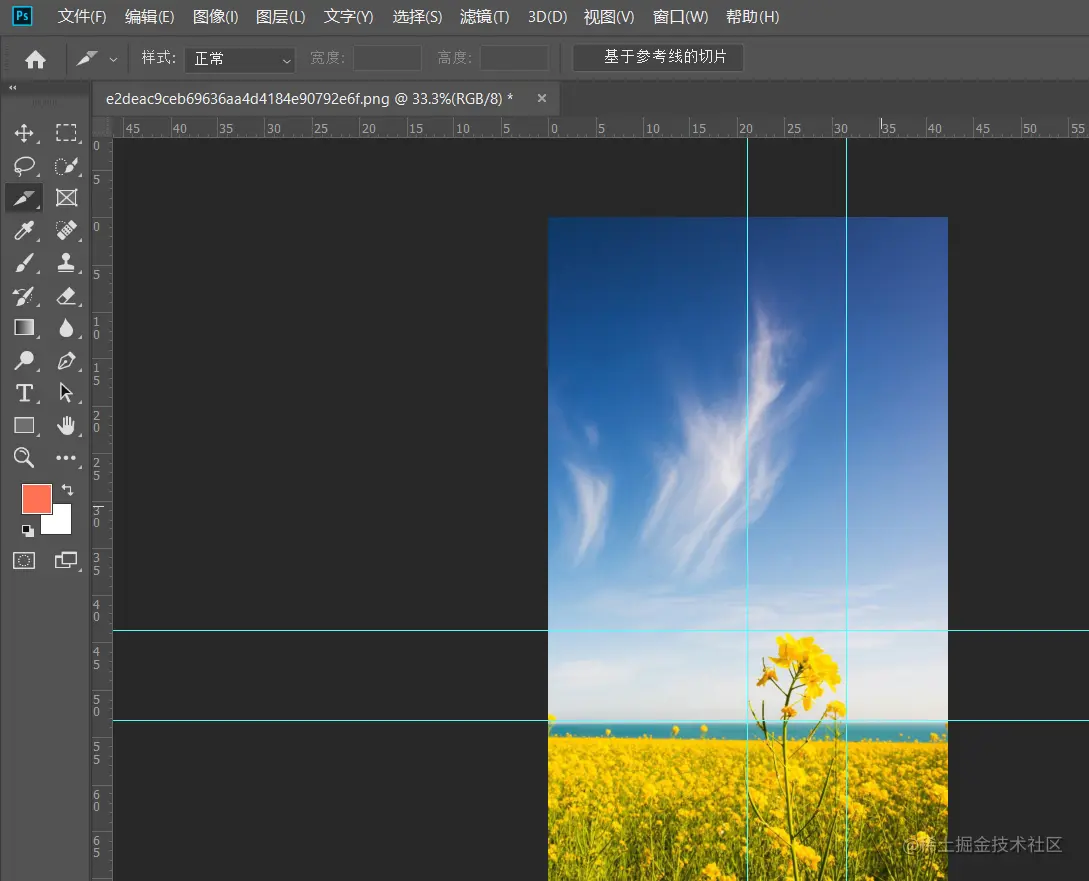Select the Gradient tool
The height and width of the screenshot is (881, 1089).
point(24,328)
